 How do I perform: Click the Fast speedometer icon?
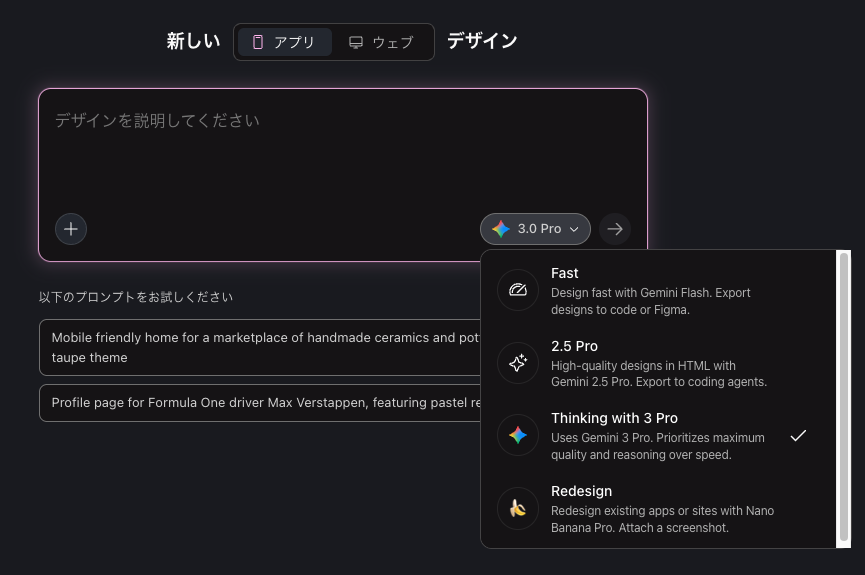[x=518, y=290]
